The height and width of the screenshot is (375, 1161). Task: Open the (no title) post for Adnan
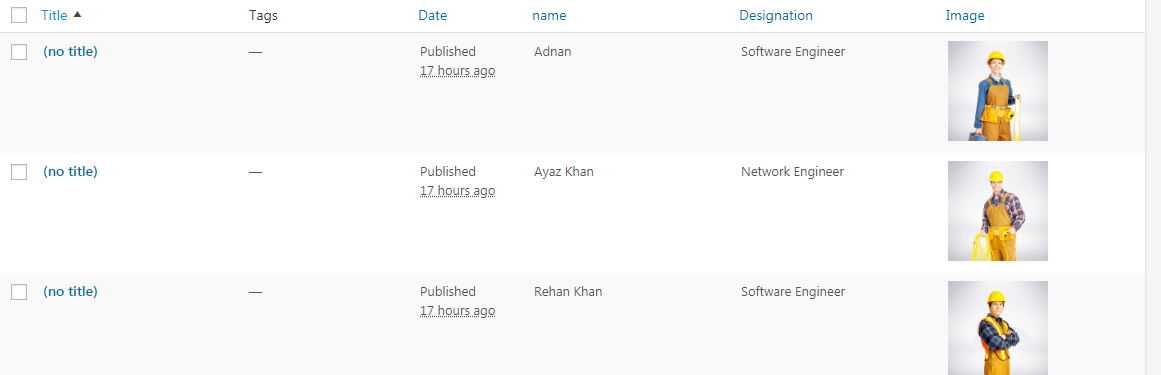[70, 51]
